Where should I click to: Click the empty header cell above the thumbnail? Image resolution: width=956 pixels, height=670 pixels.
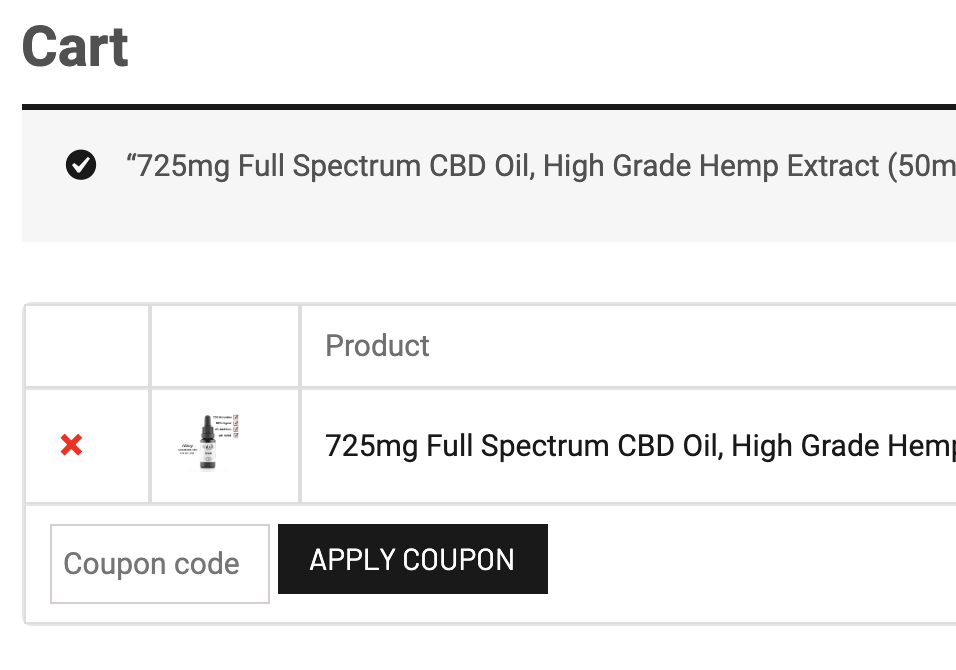(225, 346)
